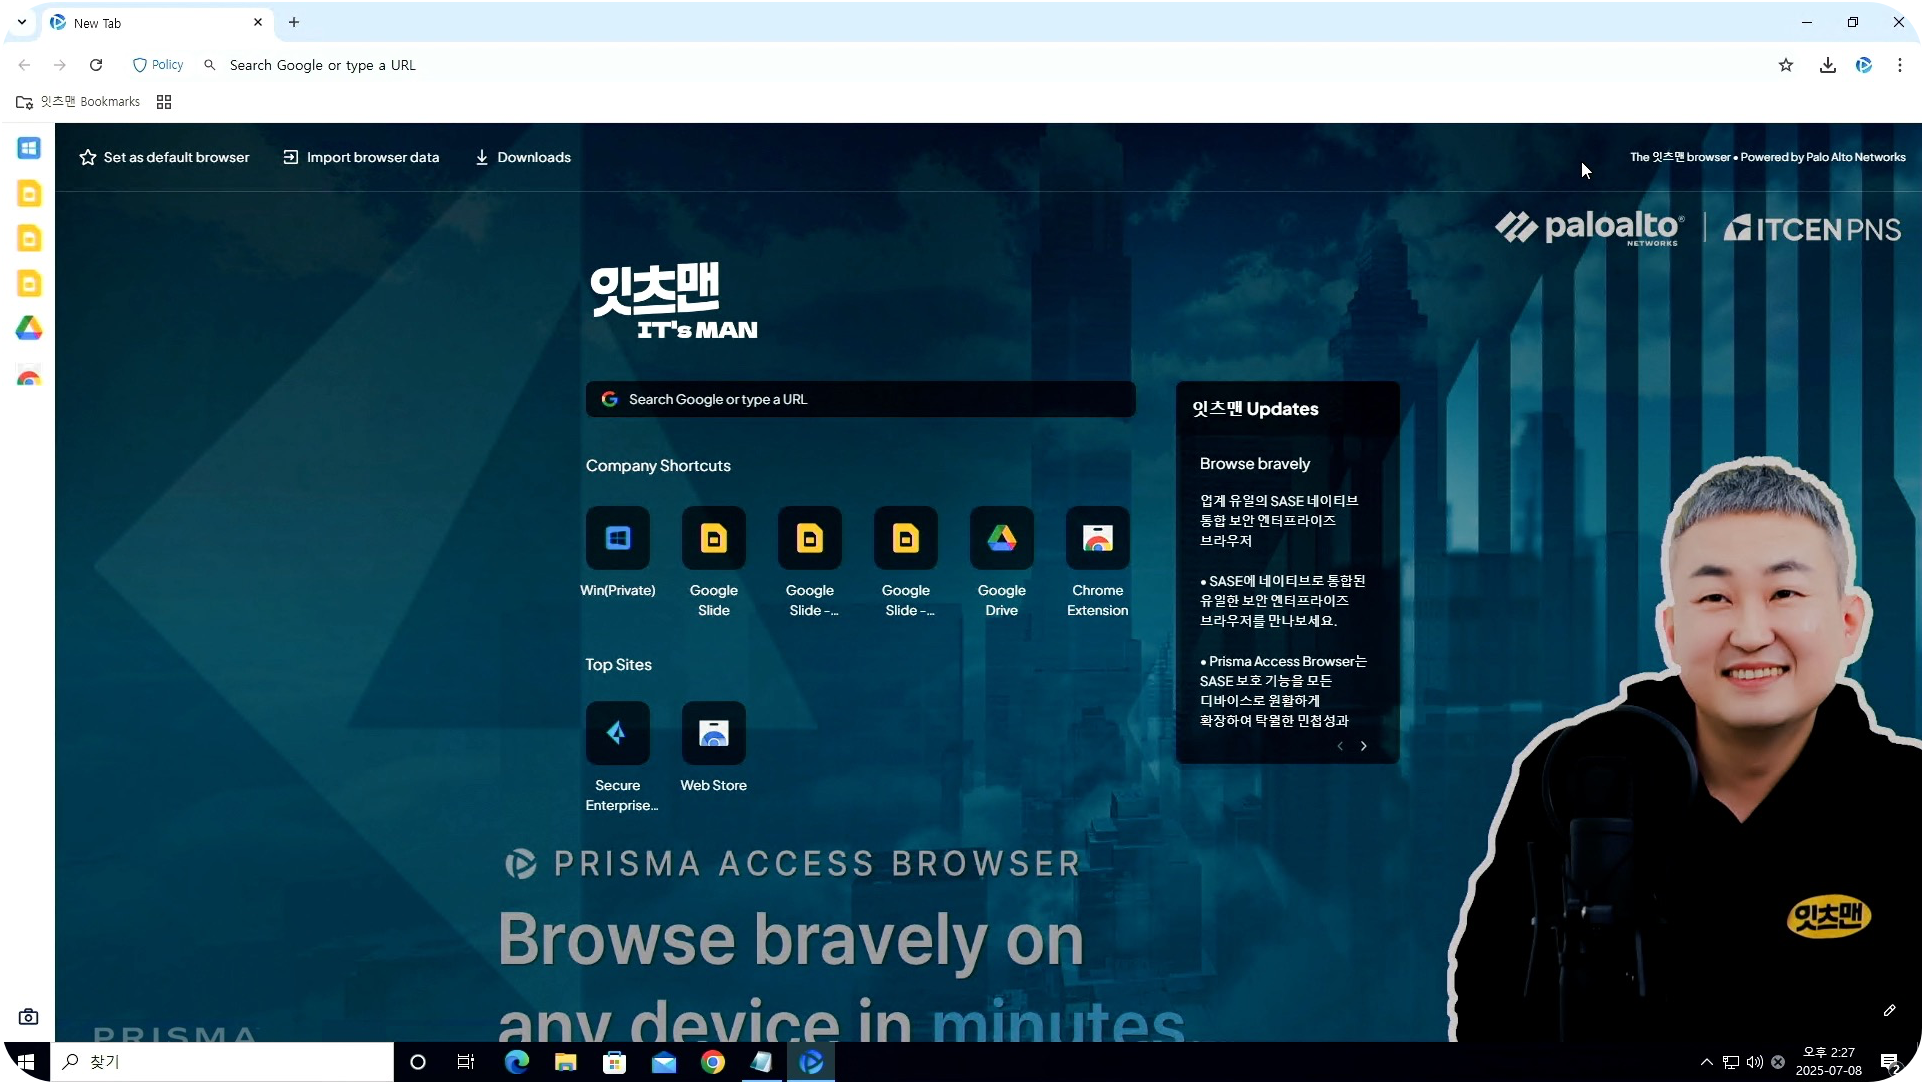Open File Explorer from the taskbar
The image size is (1924, 1084).
[x=566, y=1062]
